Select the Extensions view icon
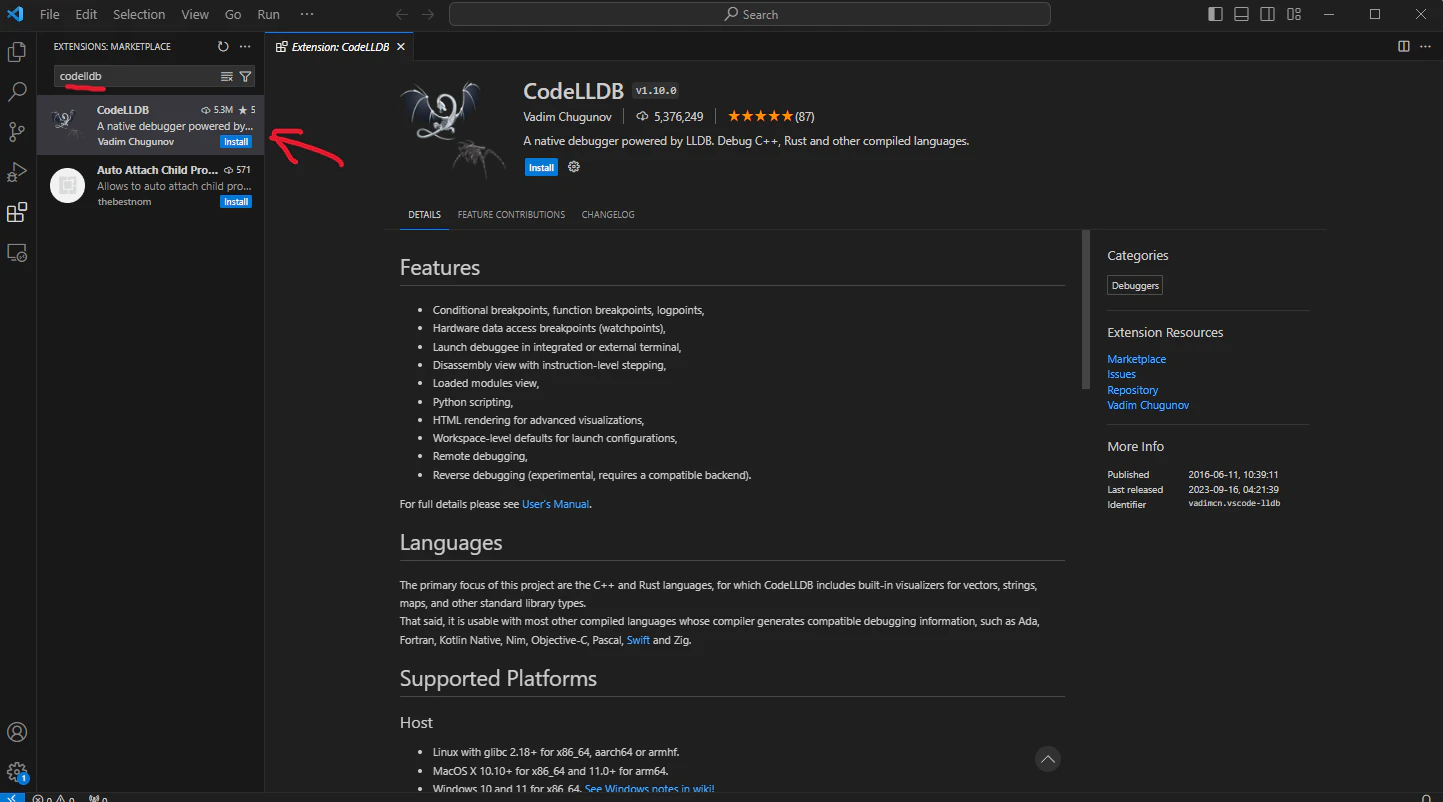 point(17,212)
